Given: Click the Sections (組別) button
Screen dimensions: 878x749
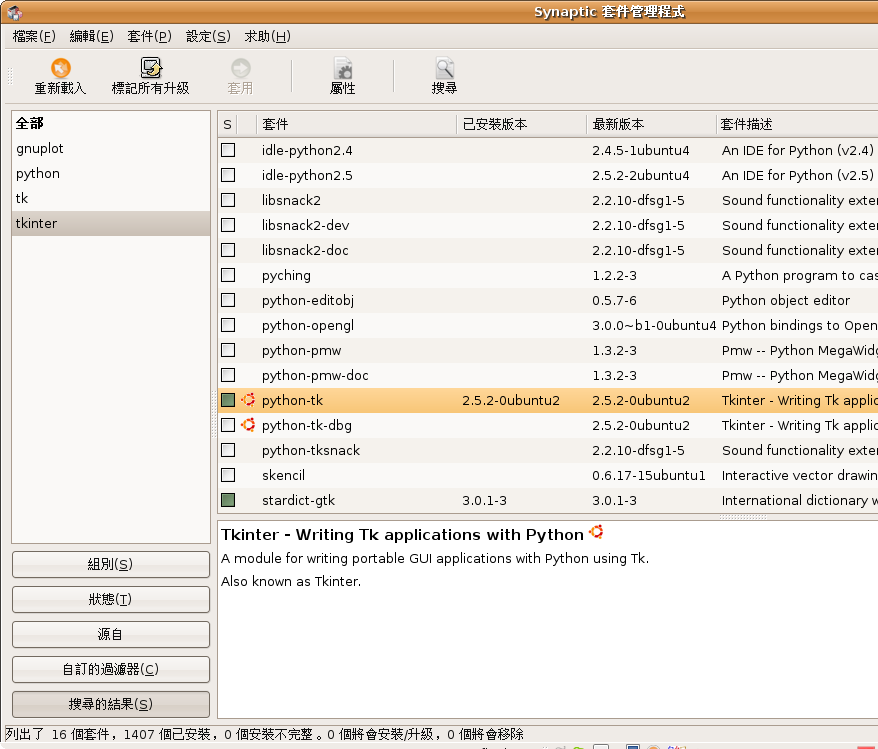Looking at the screenshot, I should 111,564.
